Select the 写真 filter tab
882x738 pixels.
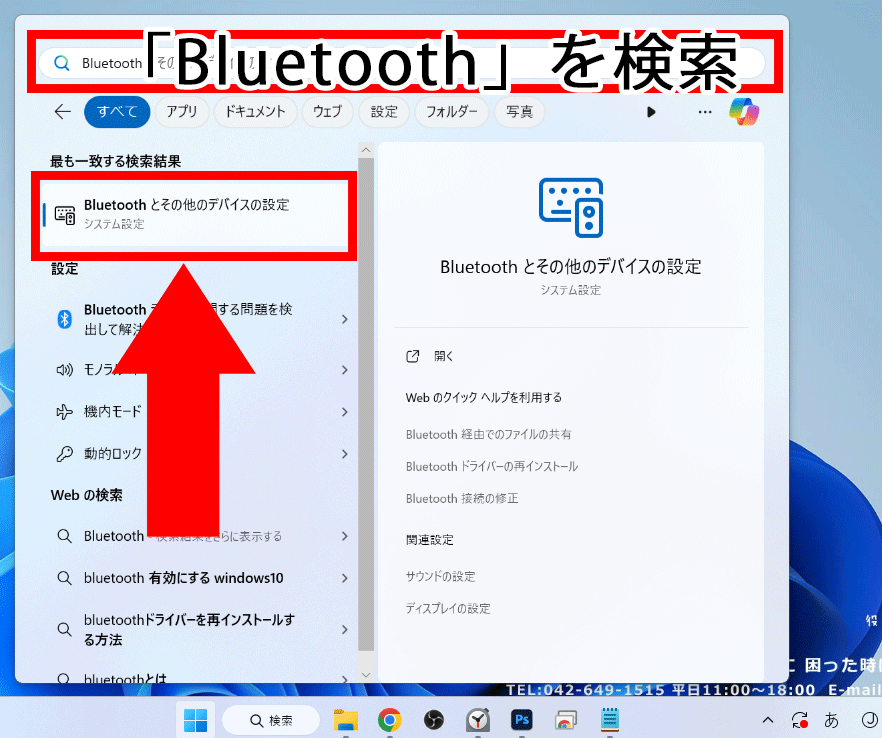point(519,112)
